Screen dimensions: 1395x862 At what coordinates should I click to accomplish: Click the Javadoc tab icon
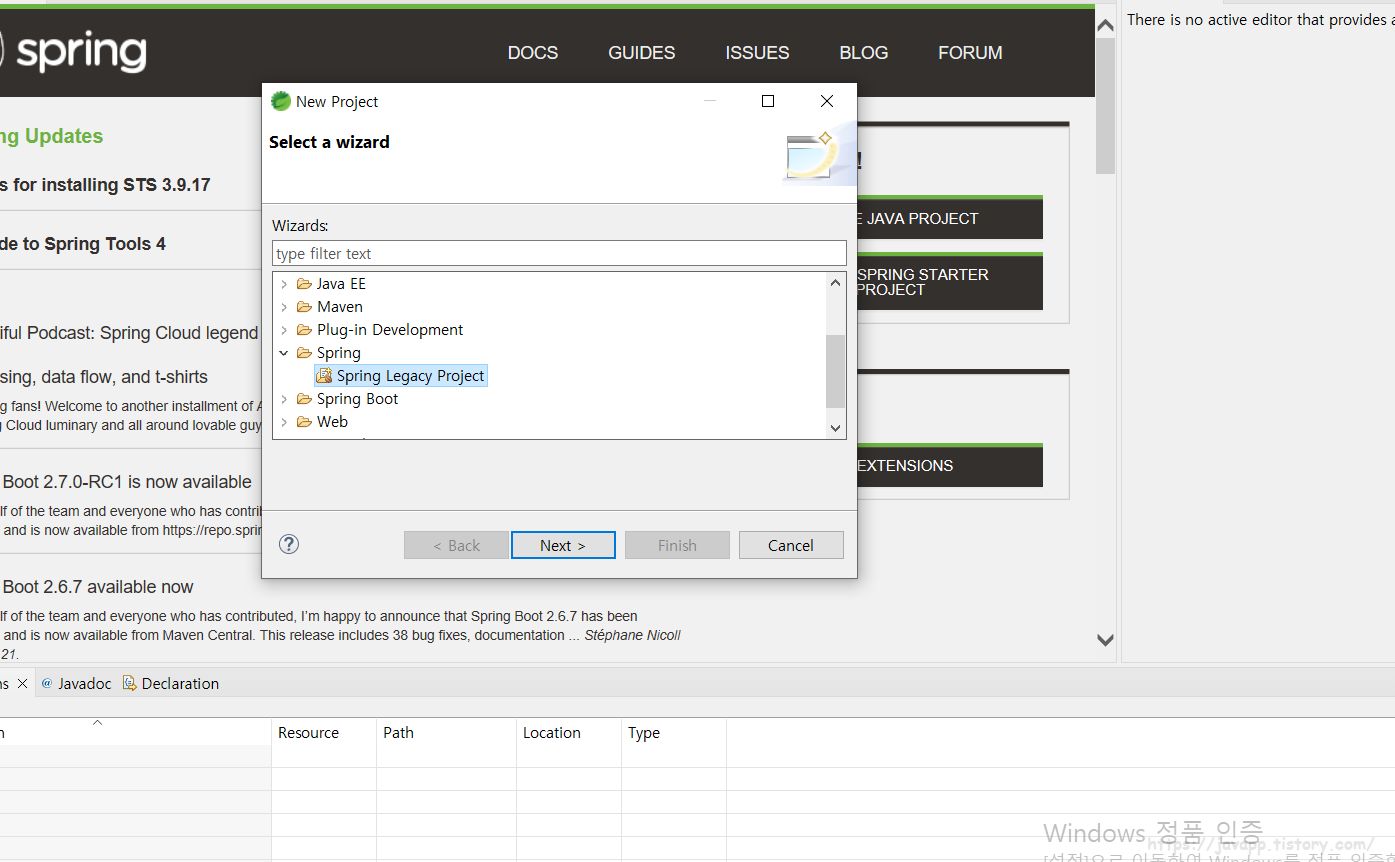click(x=47, y=683)
